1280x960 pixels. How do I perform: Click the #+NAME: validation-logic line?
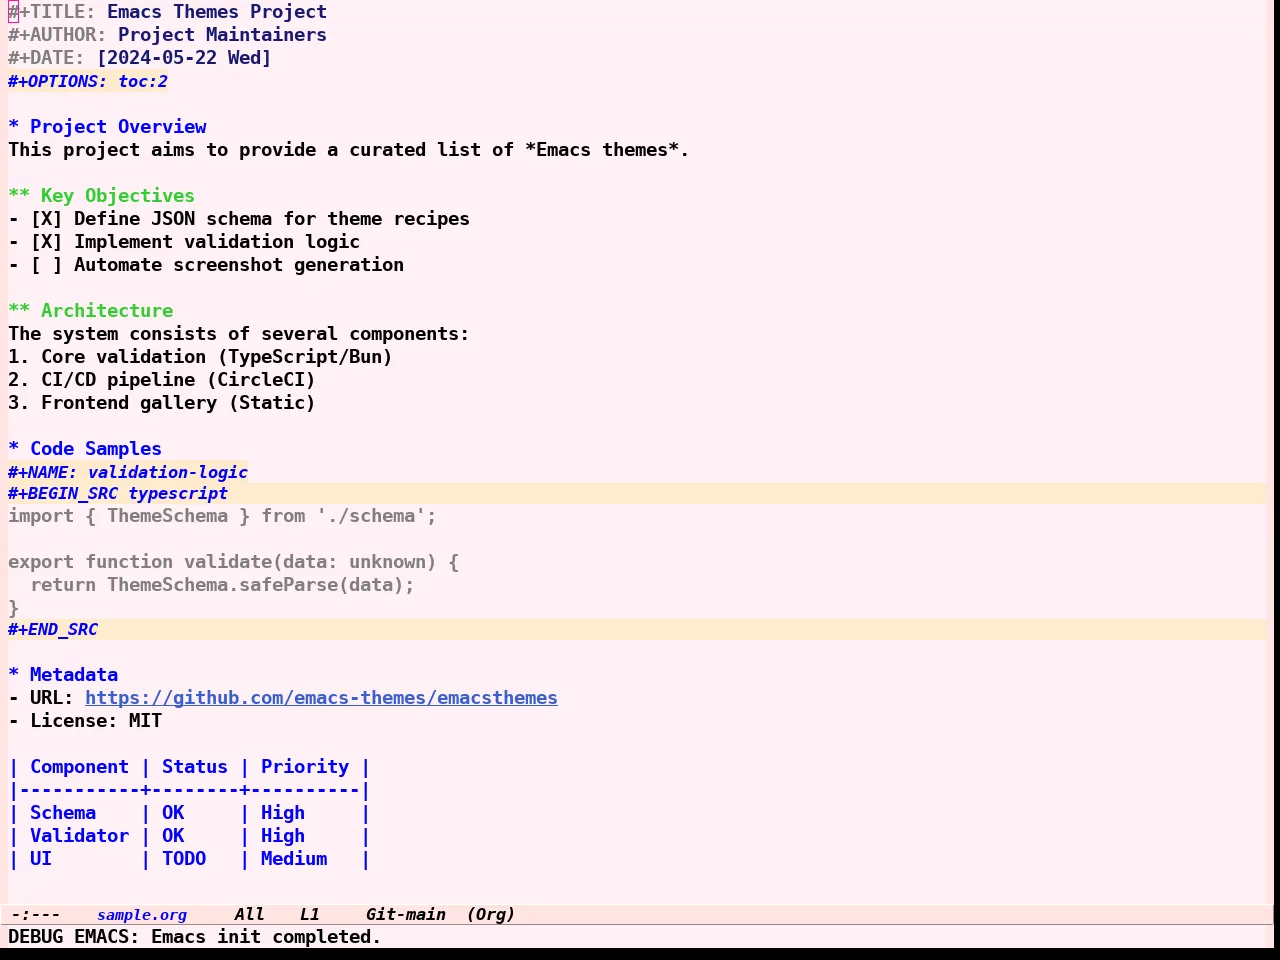pyautogui.click(x=128, y=472)
